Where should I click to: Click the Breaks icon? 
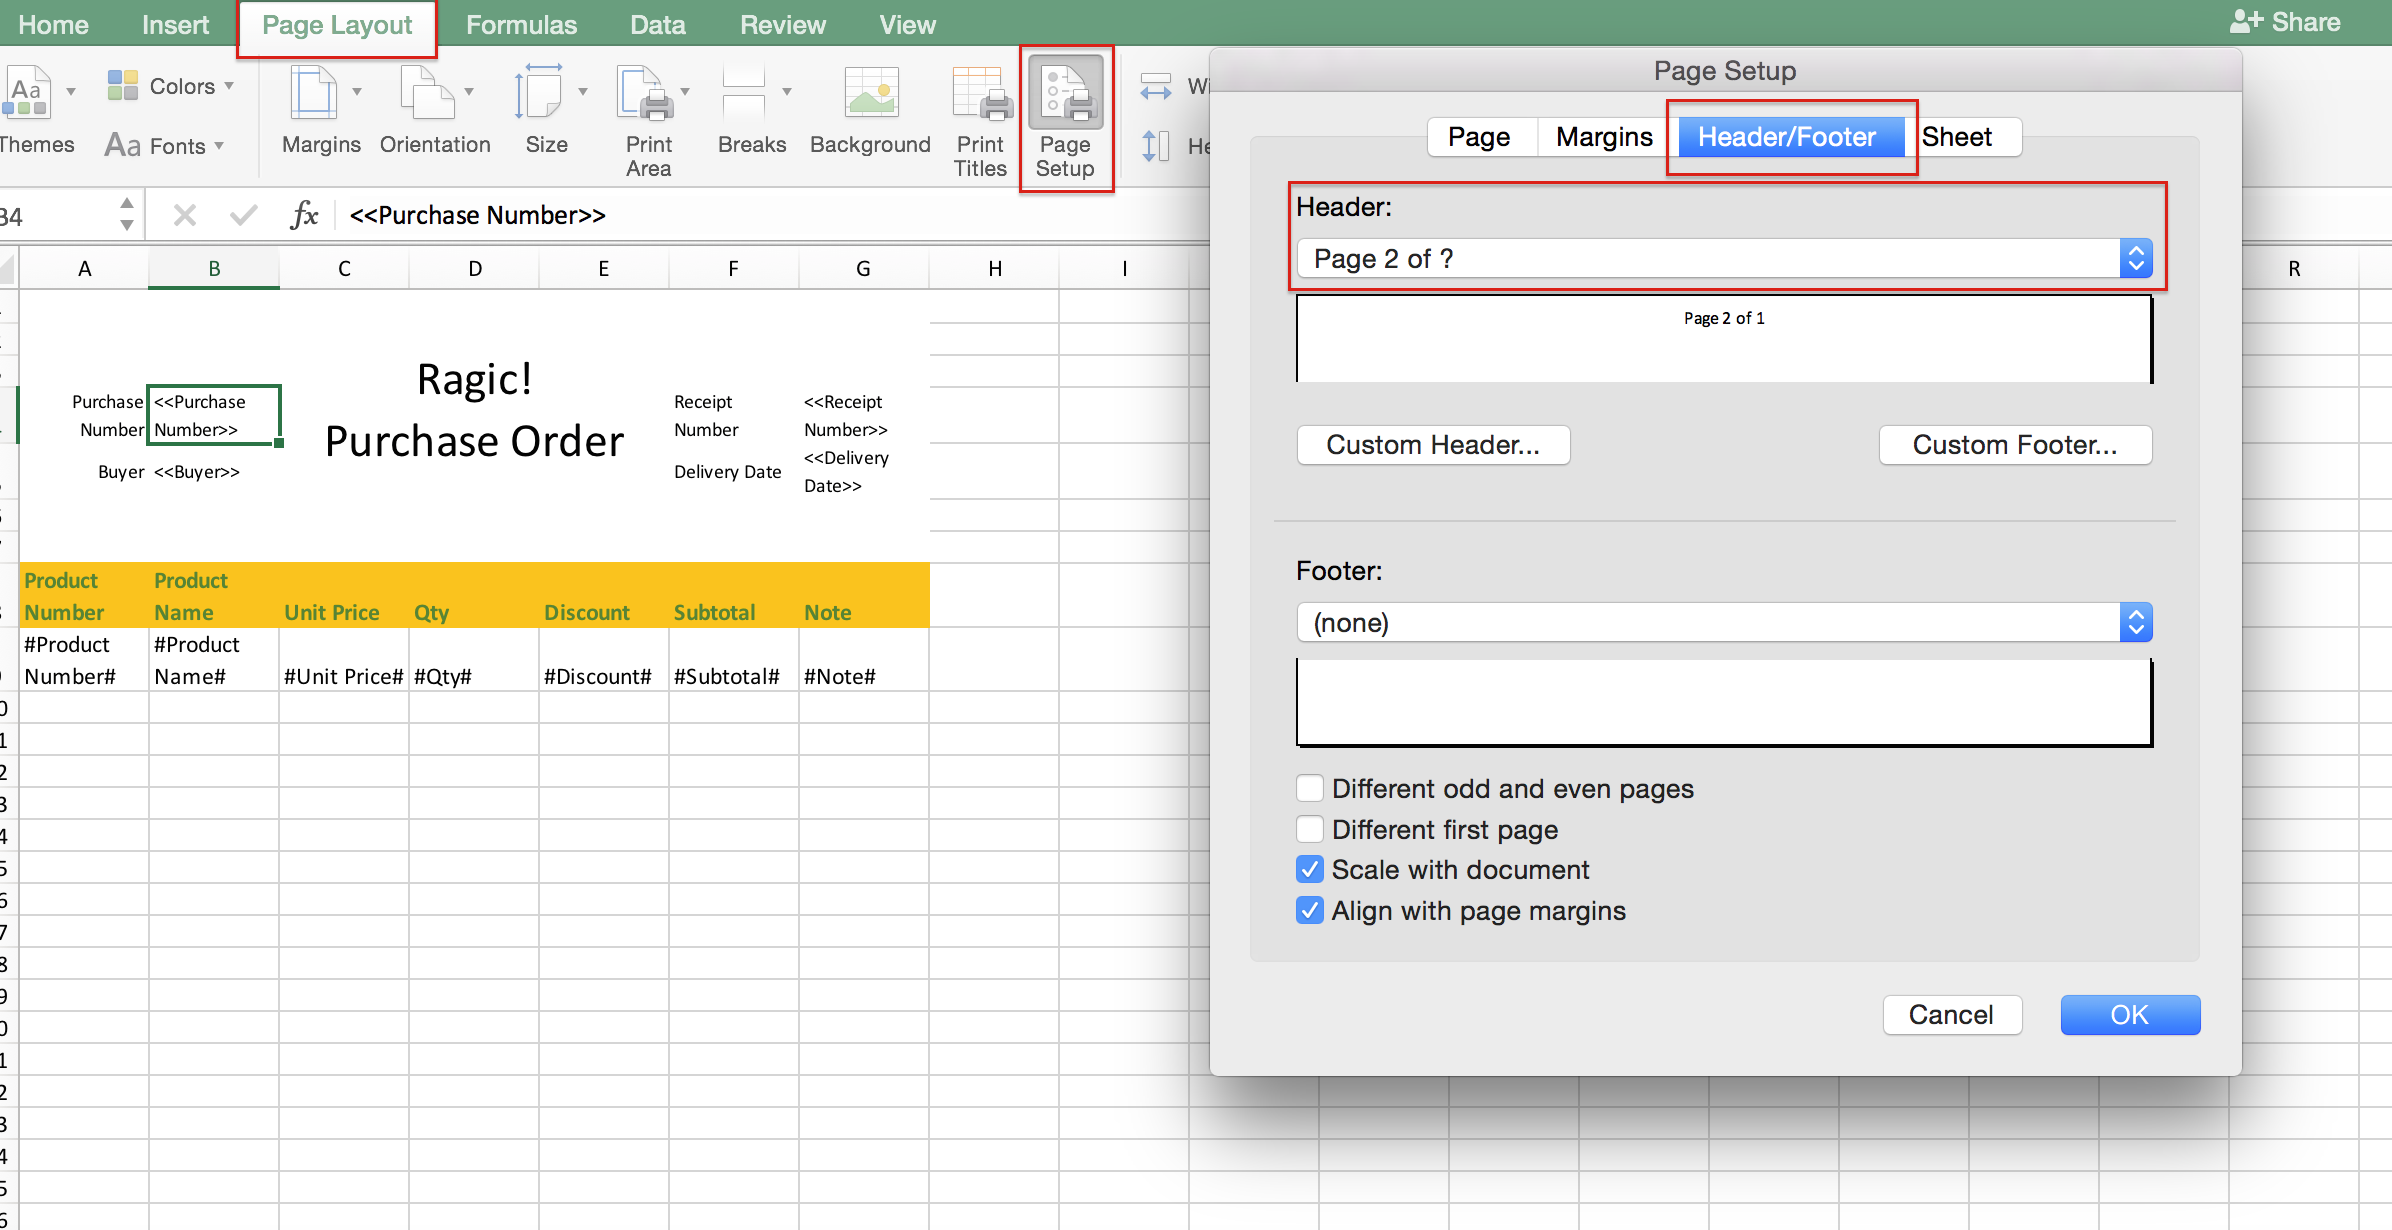[744, 94]
